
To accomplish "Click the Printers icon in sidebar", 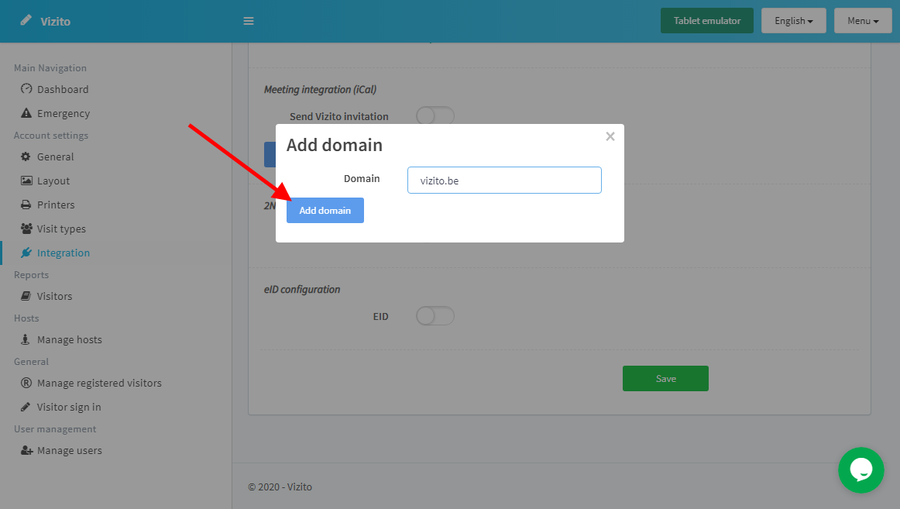I will tap(27, 205).
